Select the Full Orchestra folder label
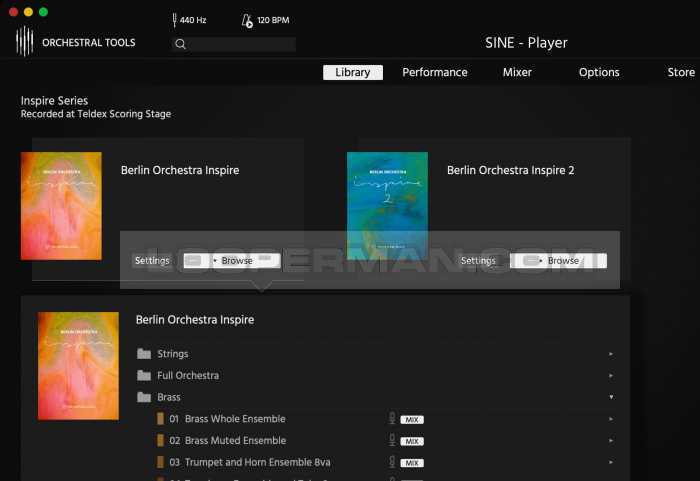Image resolution: width=700 pixels, height=481 pixels. tap(188, 375)
